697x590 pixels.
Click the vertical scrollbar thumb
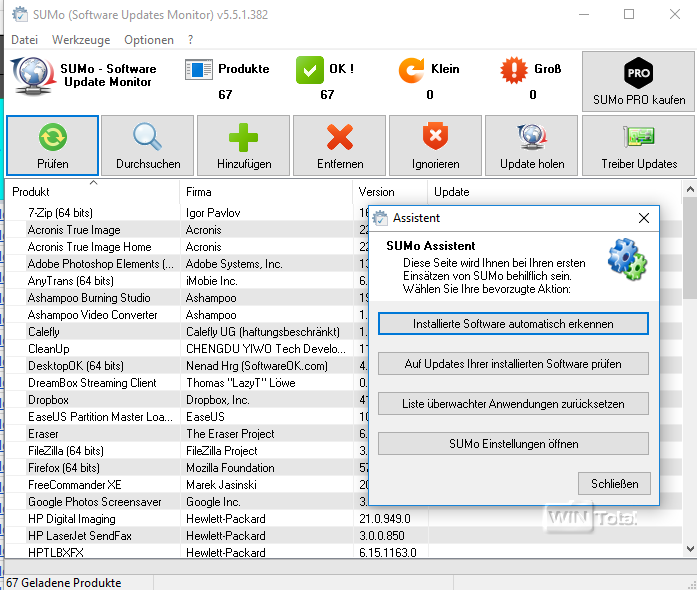tap(690, 248)
